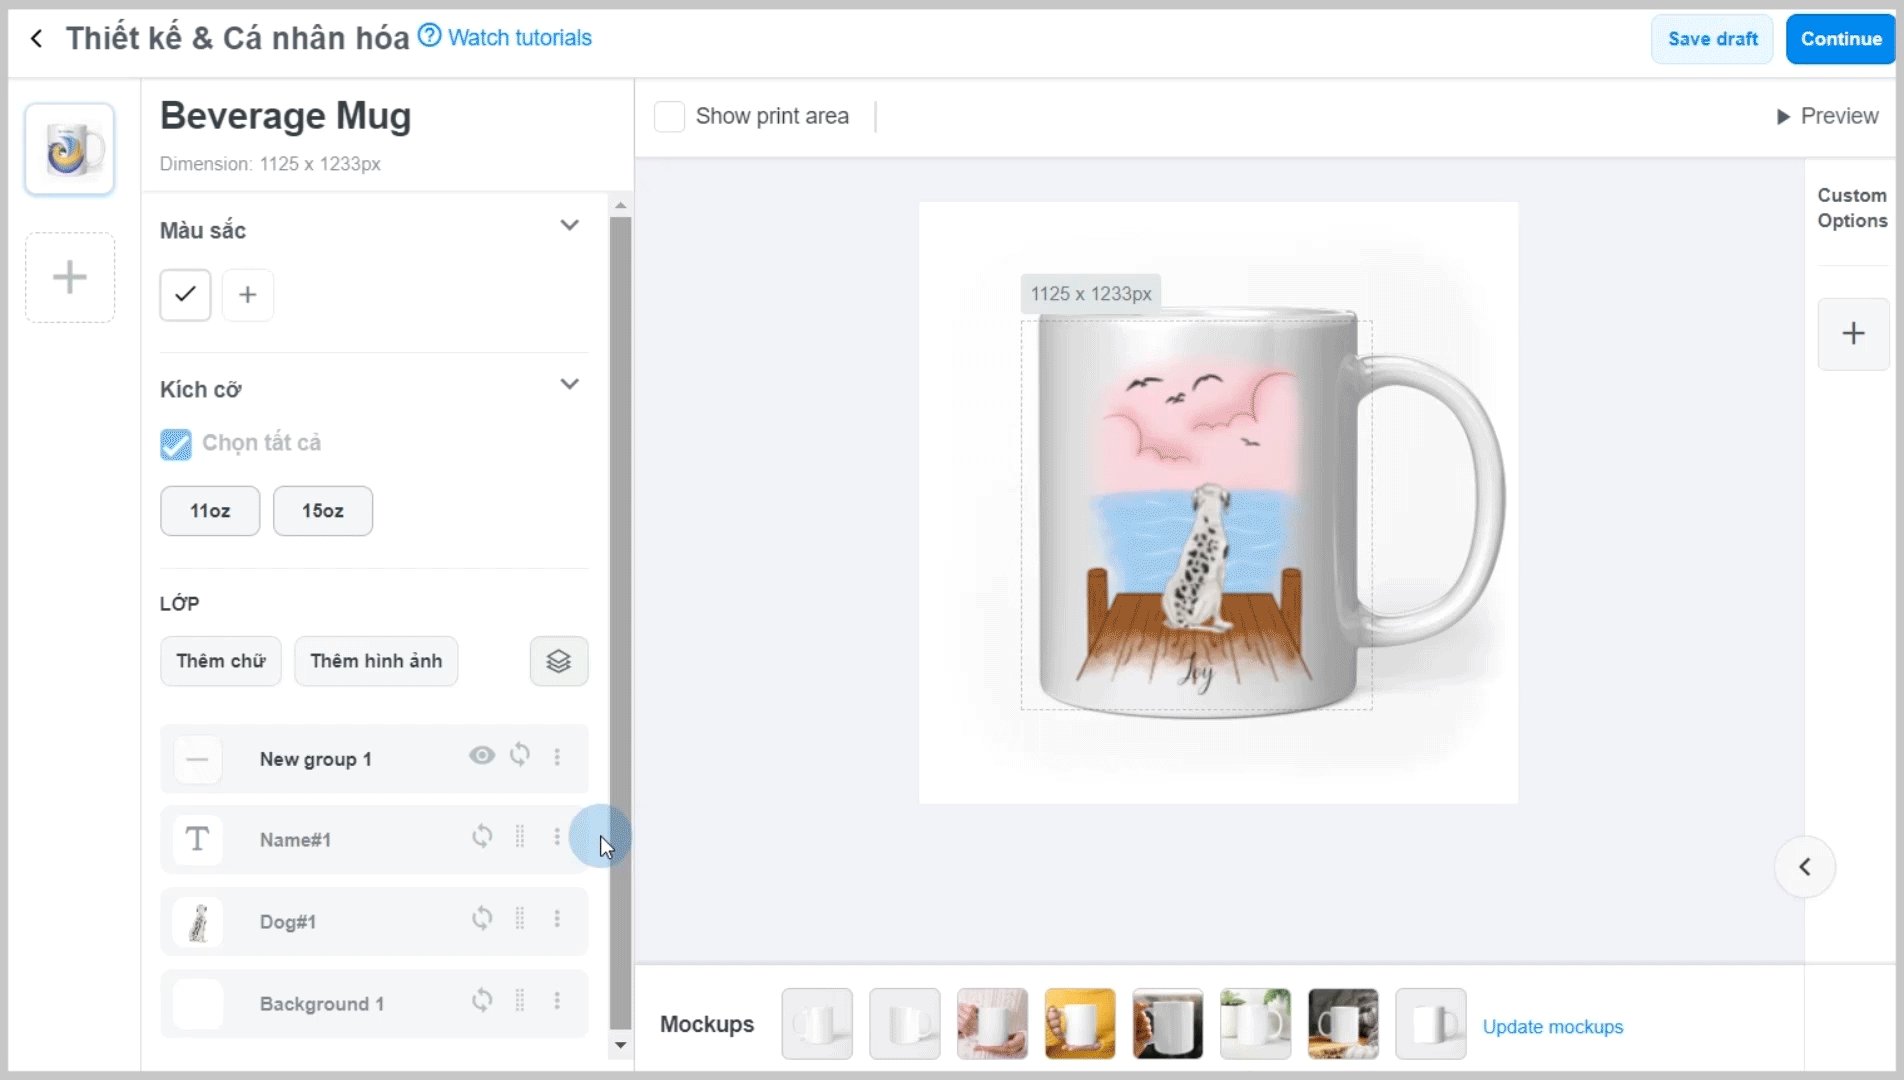This screenshot has height=1080, width=1904.
Task: Click the layer panel scrollbar up arrow
Action: [621, 205]
